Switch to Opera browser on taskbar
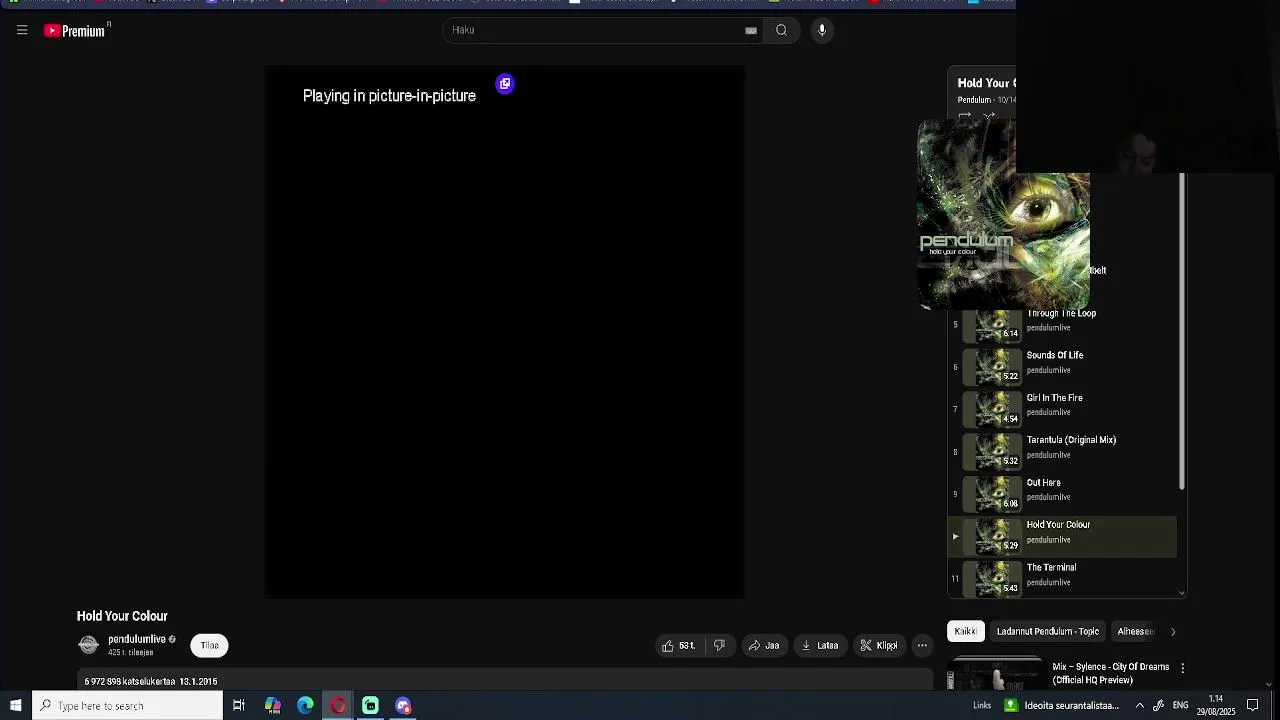This screenshot has height=720, width=1280. pos(338,706)
